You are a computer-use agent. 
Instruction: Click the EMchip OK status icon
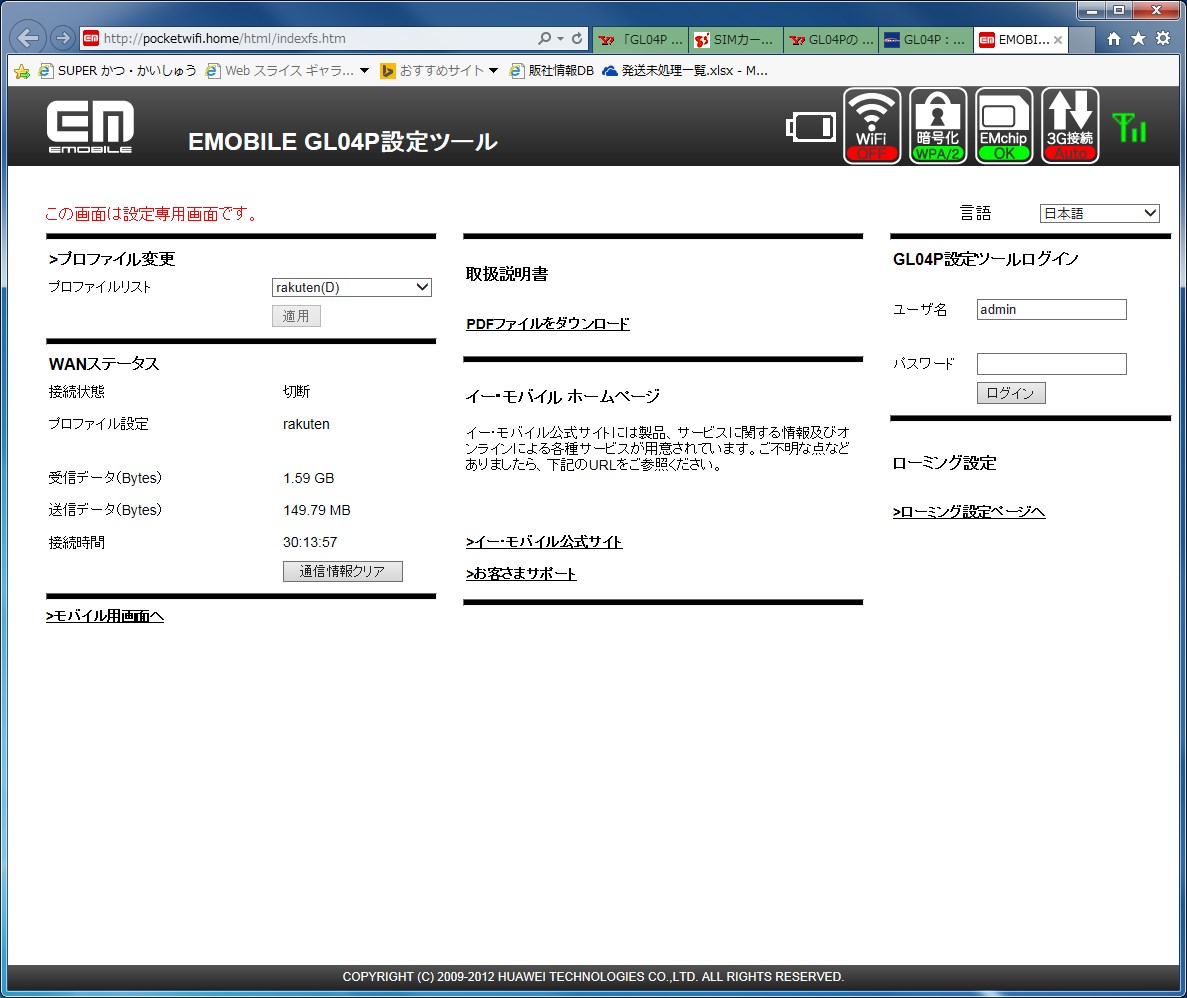[x=1004, y=126]
